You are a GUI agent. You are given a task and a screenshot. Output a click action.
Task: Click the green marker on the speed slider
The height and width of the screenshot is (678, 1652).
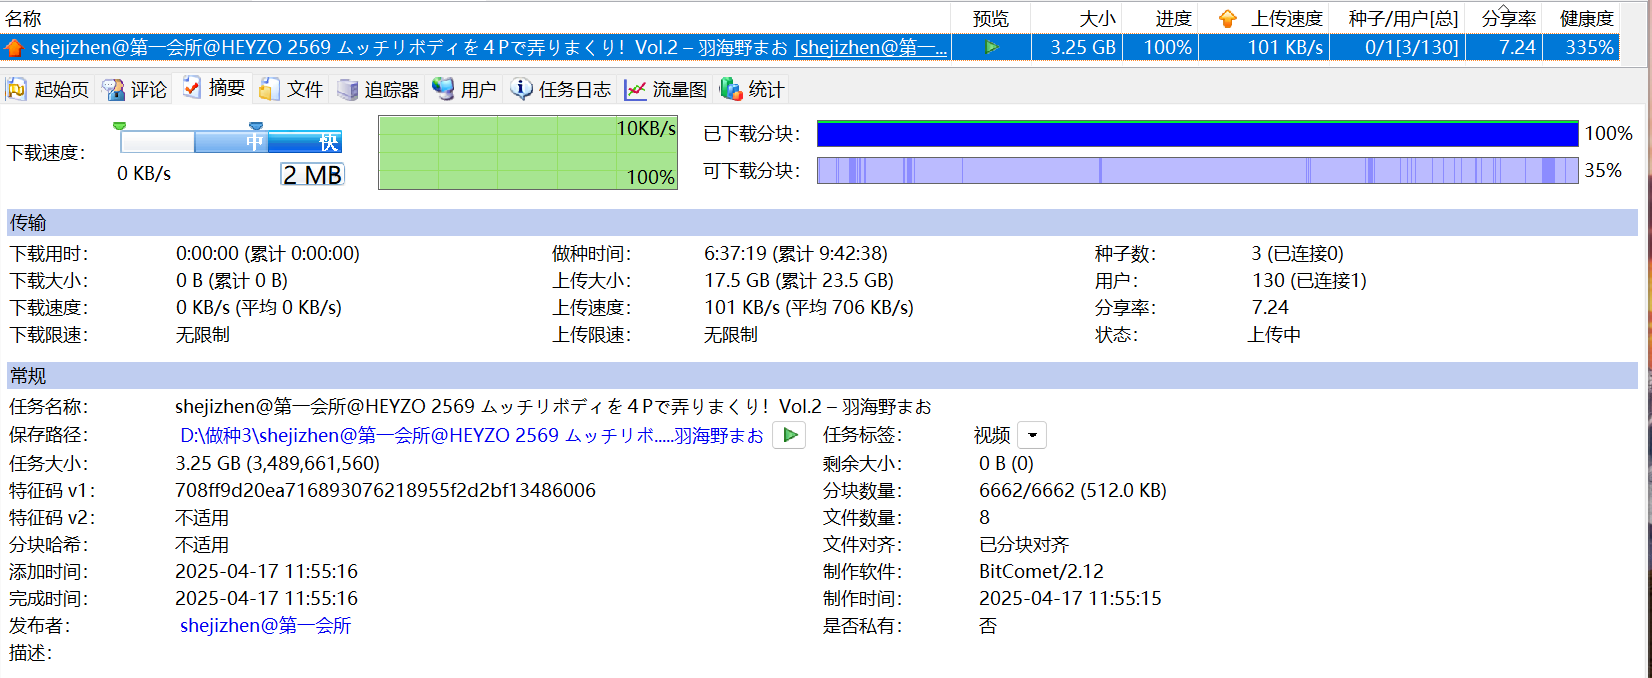(x=120, y=125)
